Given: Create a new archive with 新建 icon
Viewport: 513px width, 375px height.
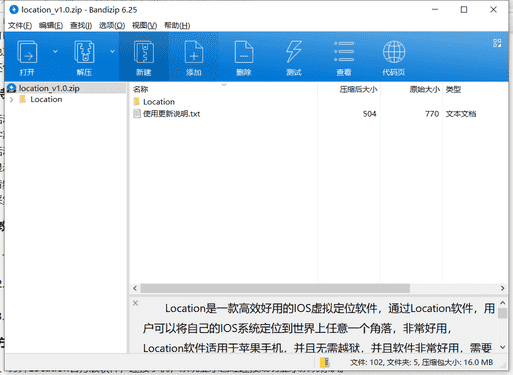Looking at the screenshot, I should coord(144,57).
